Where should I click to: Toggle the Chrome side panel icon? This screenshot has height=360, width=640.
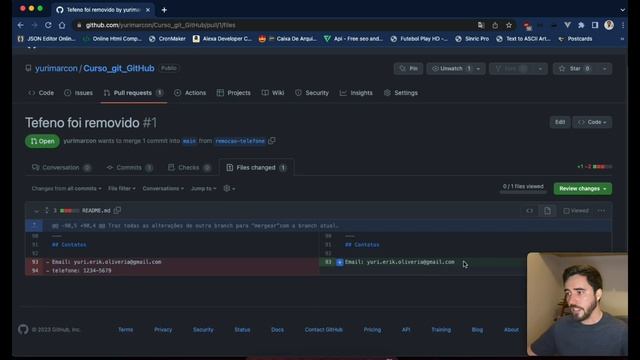[x=595, y=25]
